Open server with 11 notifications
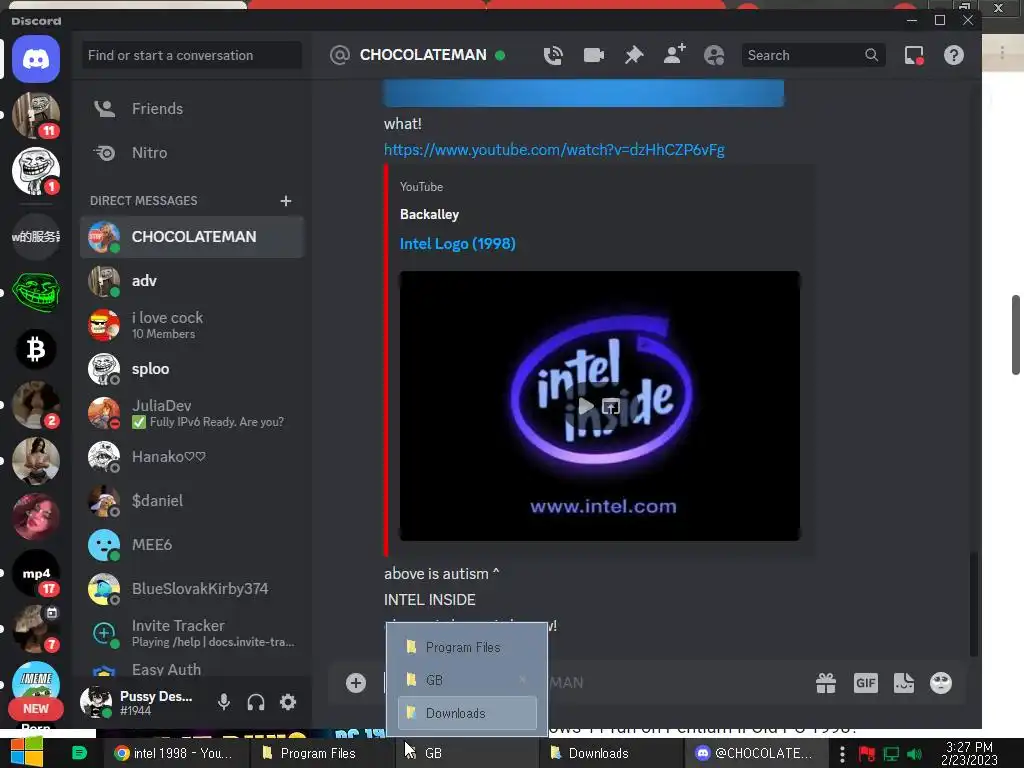Screen dimensions: 1024x768 (36, 116)
